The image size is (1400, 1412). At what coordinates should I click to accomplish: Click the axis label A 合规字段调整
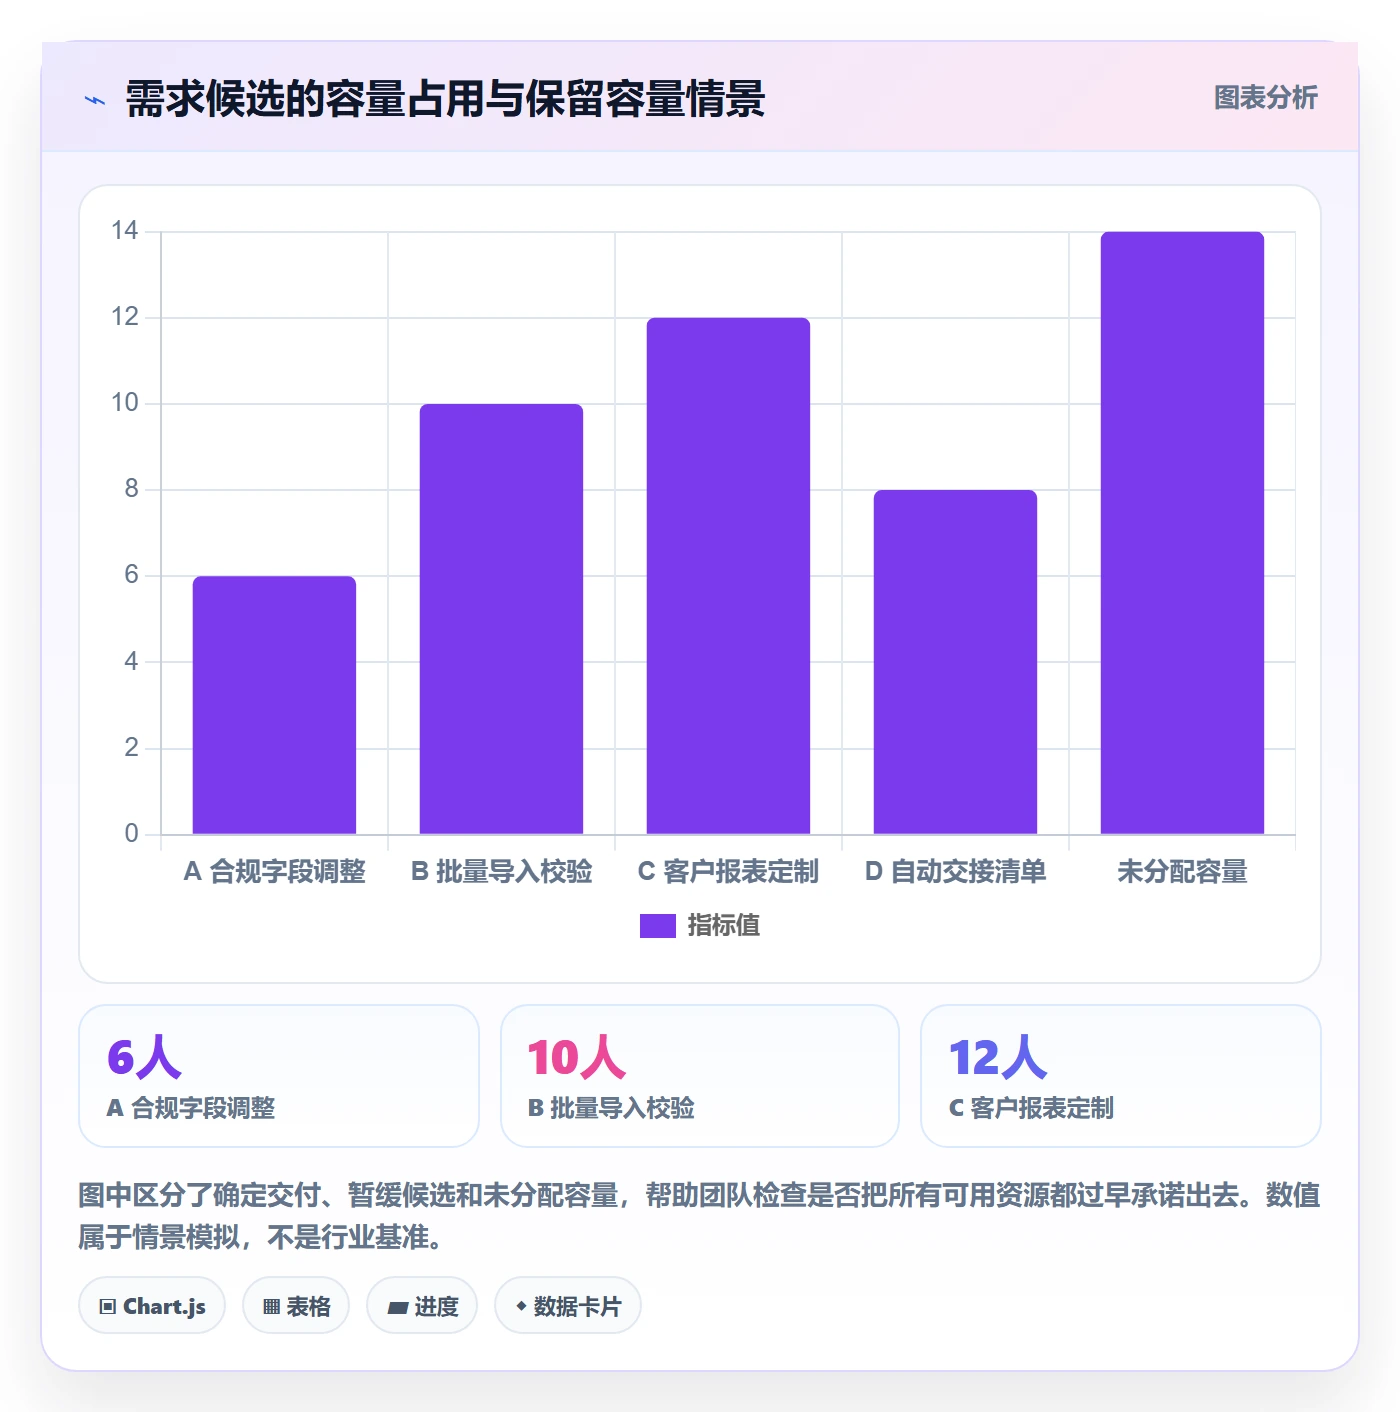(x=274, y=872)
